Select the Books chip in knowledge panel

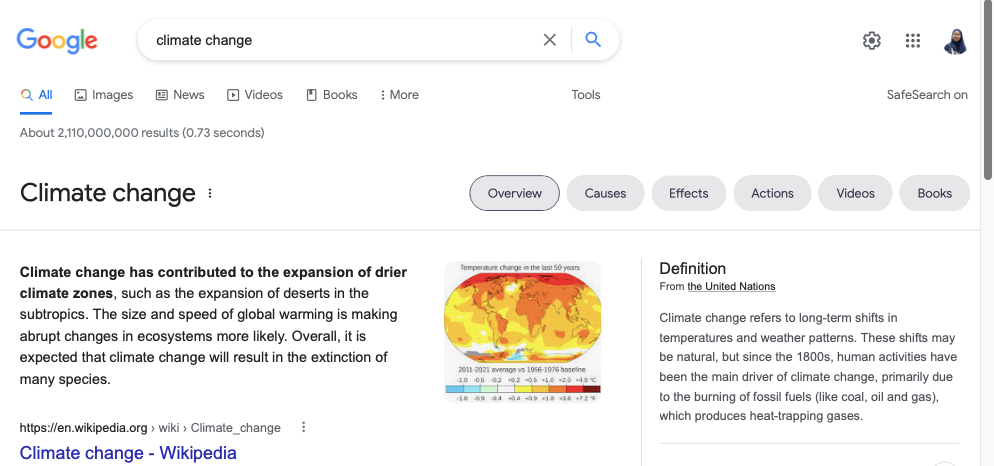[x=934, y=193]
